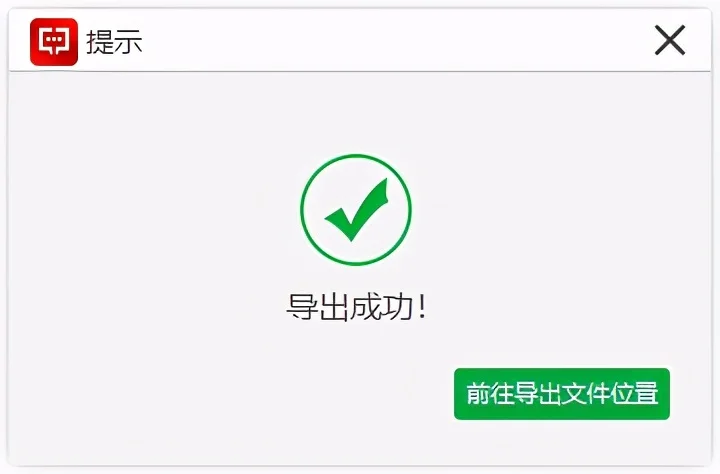Select the green circle around checkmark

(x=356, y=209)
